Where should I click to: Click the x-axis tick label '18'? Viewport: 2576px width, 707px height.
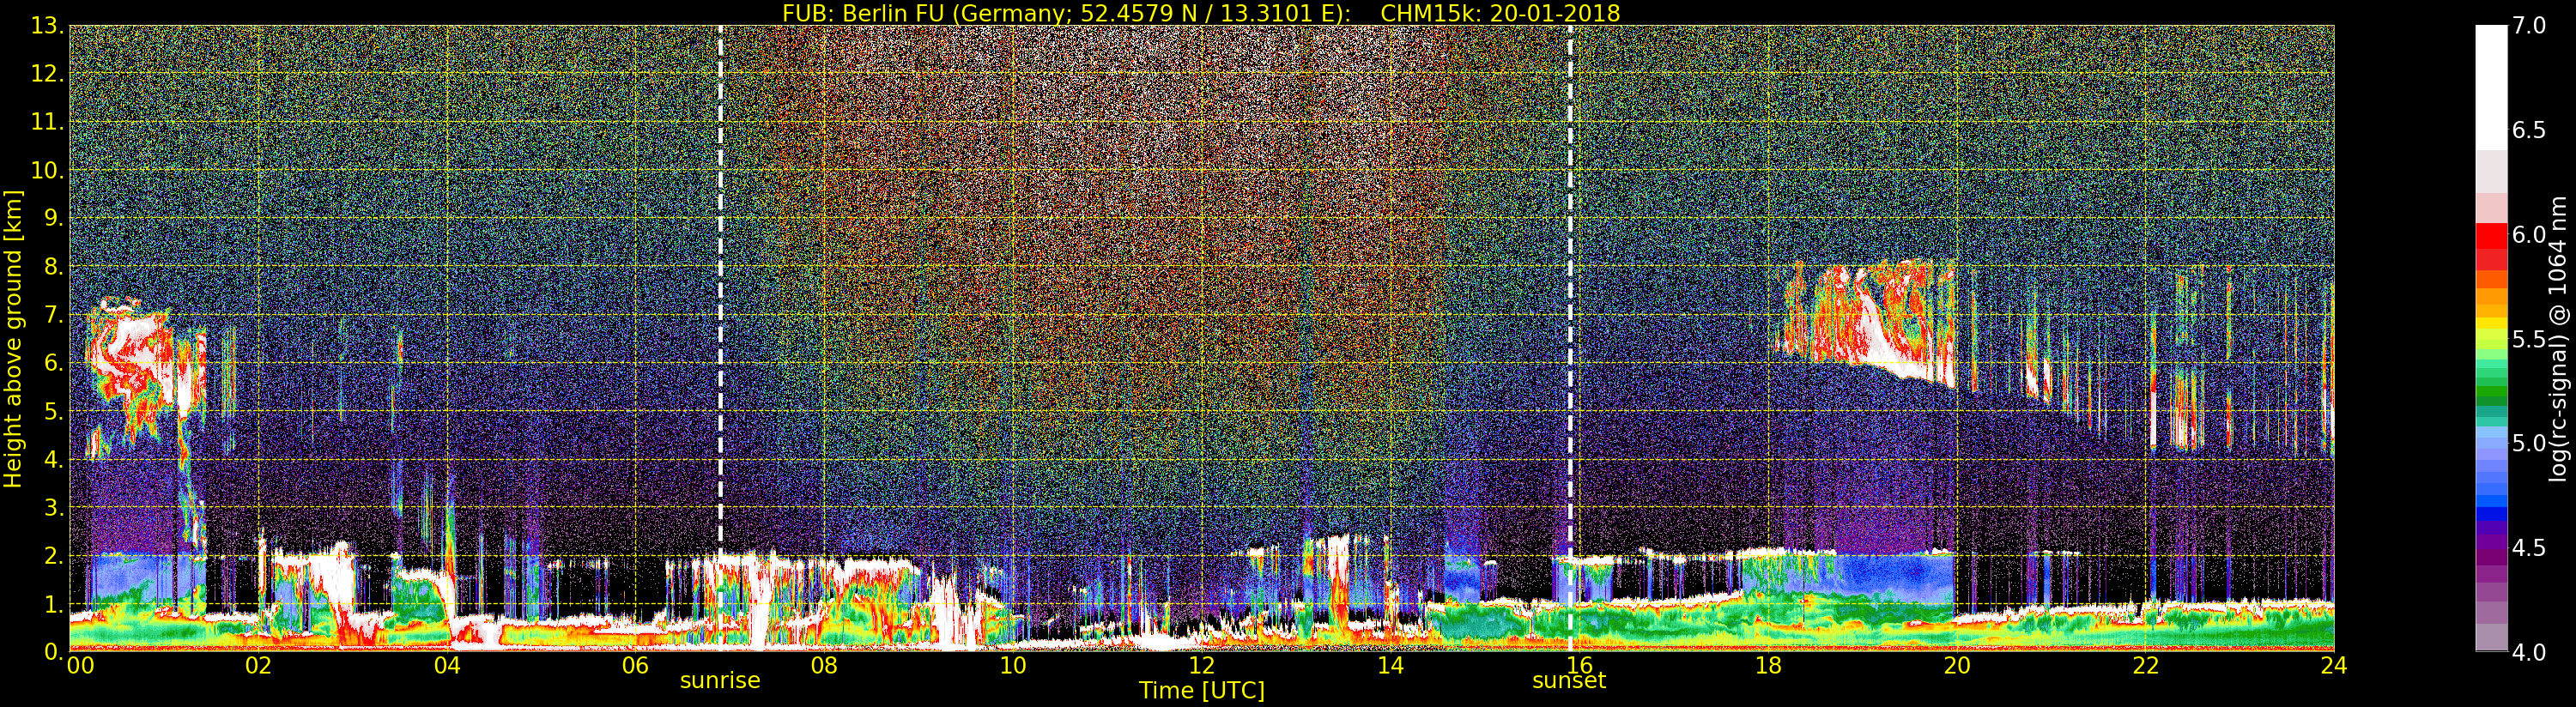[x=1768, y=665]
